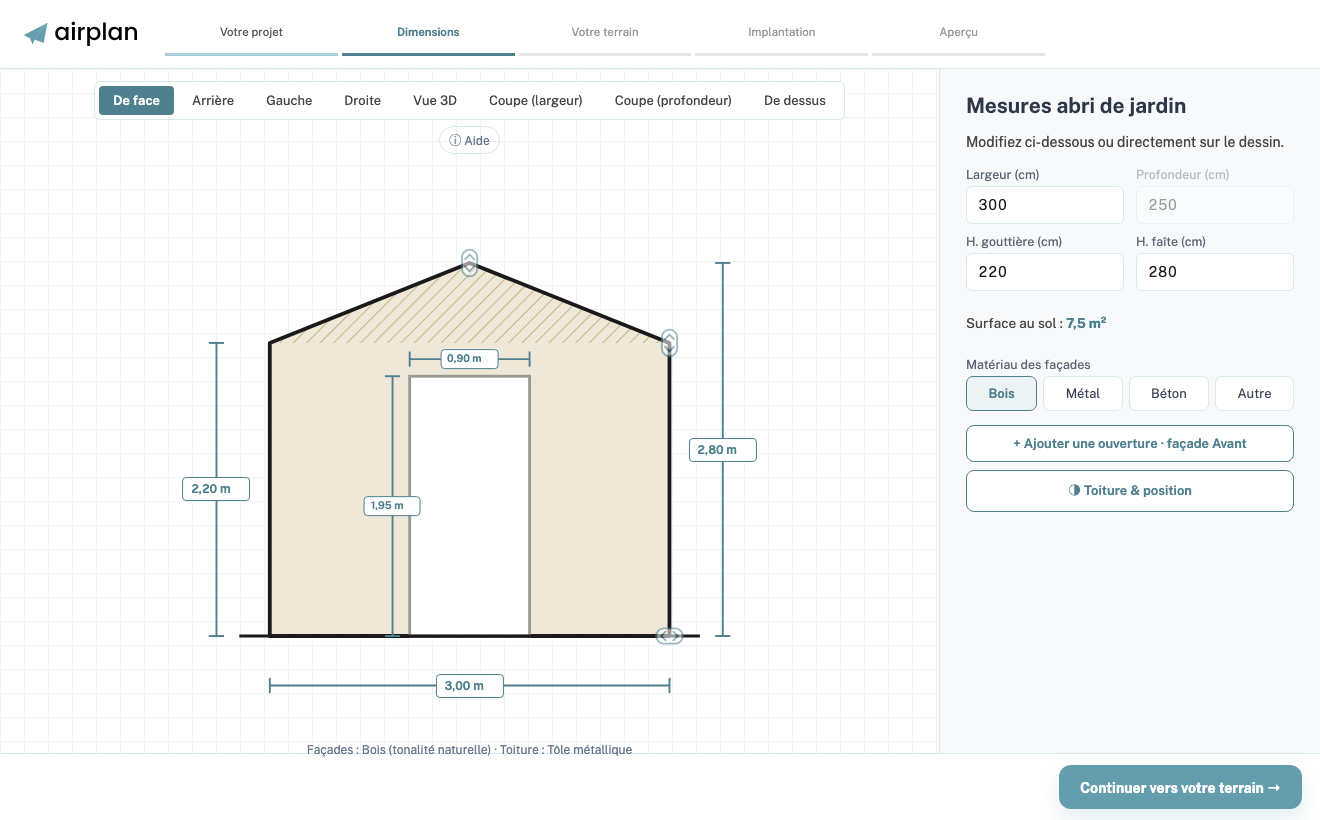1320x820 pixels.
Task: Click the Façades and Toiture caption text
Action: pyautogui.click(x=469, y=749)
